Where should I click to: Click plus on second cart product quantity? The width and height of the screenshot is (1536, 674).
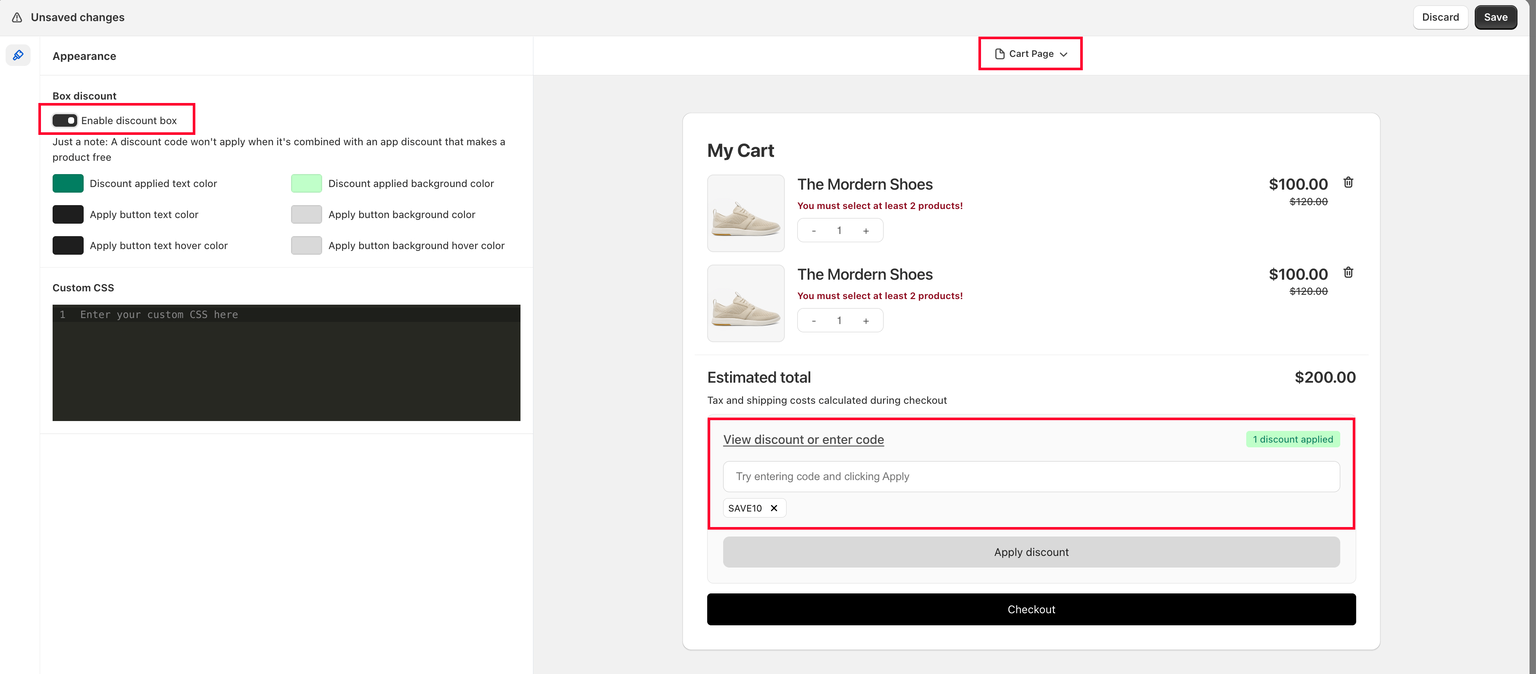tap(865, 321)
